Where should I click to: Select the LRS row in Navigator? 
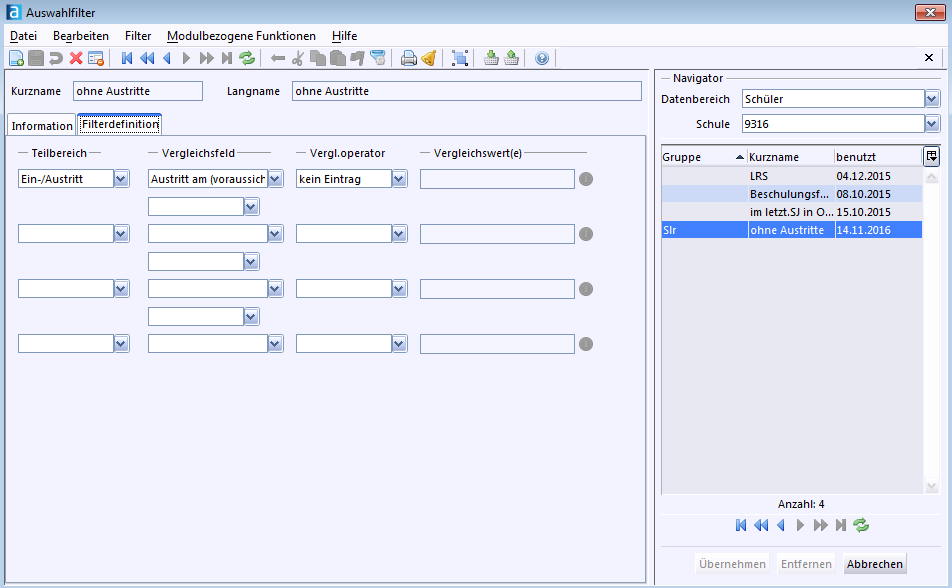[x=792, y=176]
